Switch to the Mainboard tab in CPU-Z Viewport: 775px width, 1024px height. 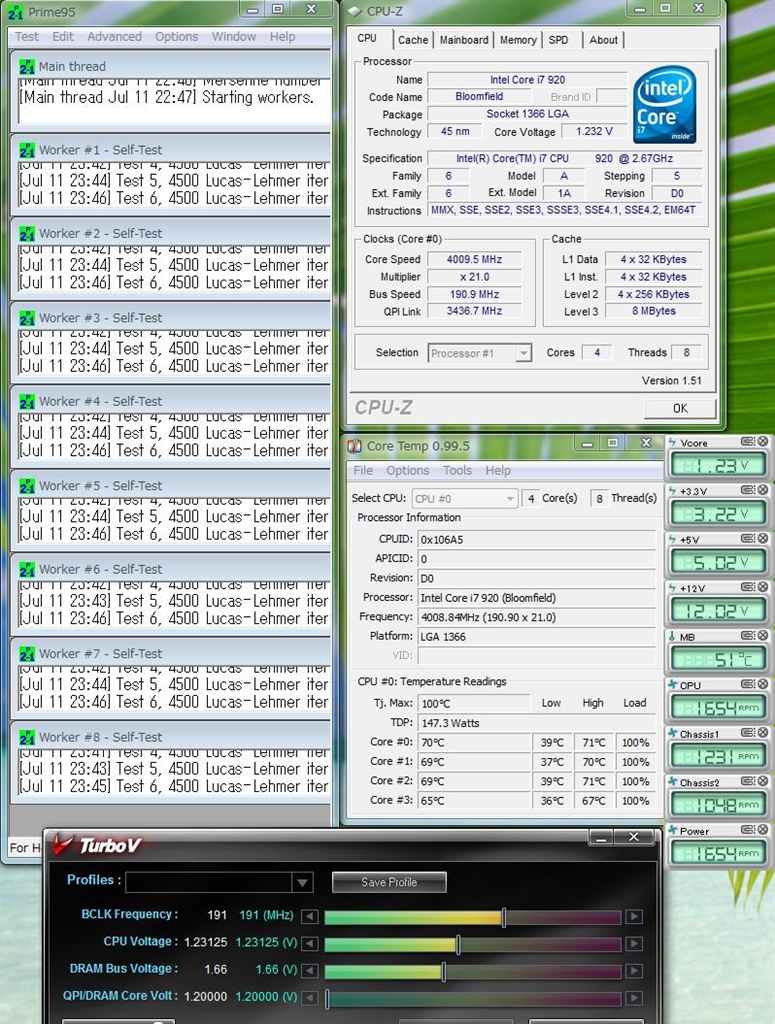pos(464,40)
